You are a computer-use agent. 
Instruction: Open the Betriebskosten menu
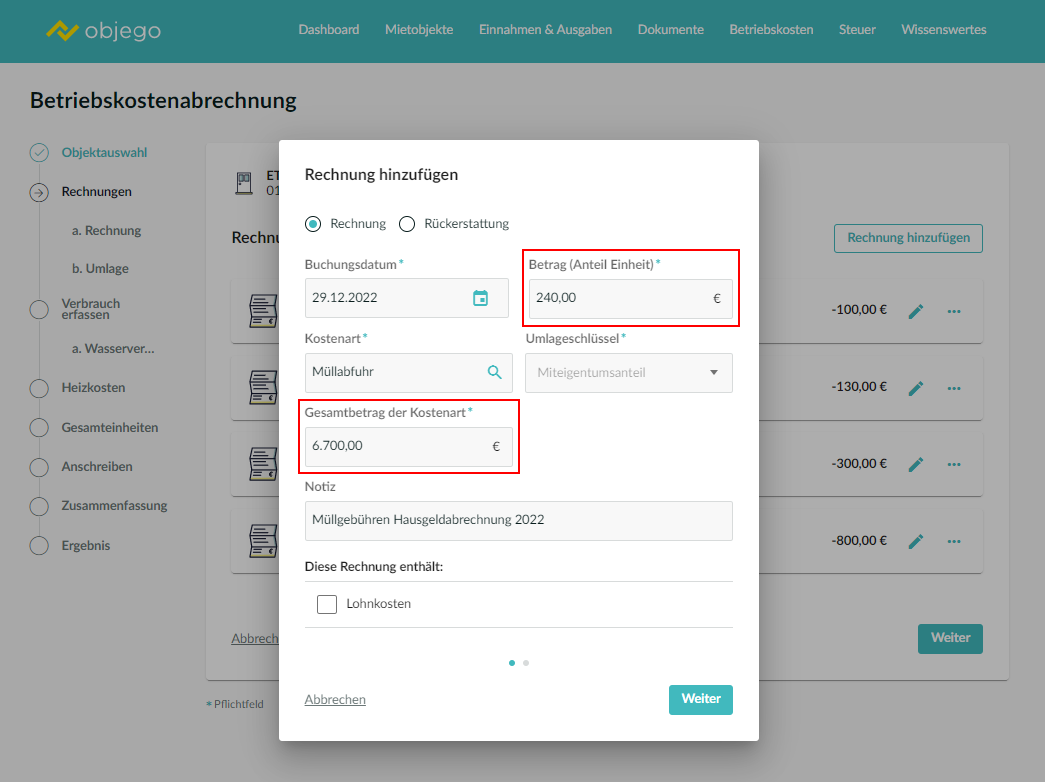pyautogui.click(x=771, y=30)
